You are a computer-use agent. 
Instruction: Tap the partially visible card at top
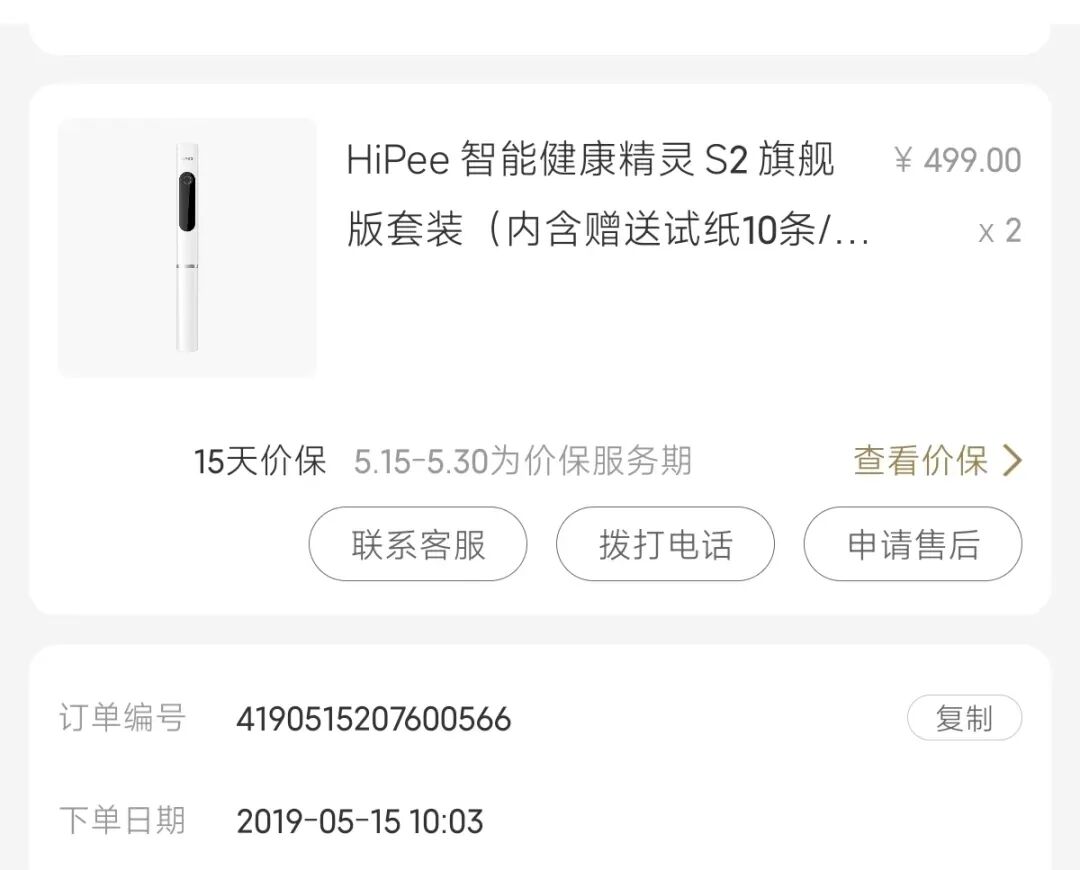(x=540, y=27)
